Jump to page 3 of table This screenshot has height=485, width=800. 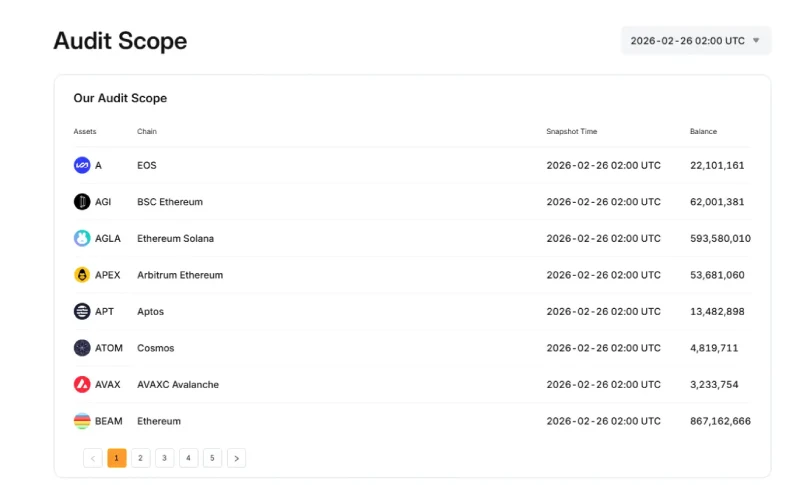click(165, 458)
